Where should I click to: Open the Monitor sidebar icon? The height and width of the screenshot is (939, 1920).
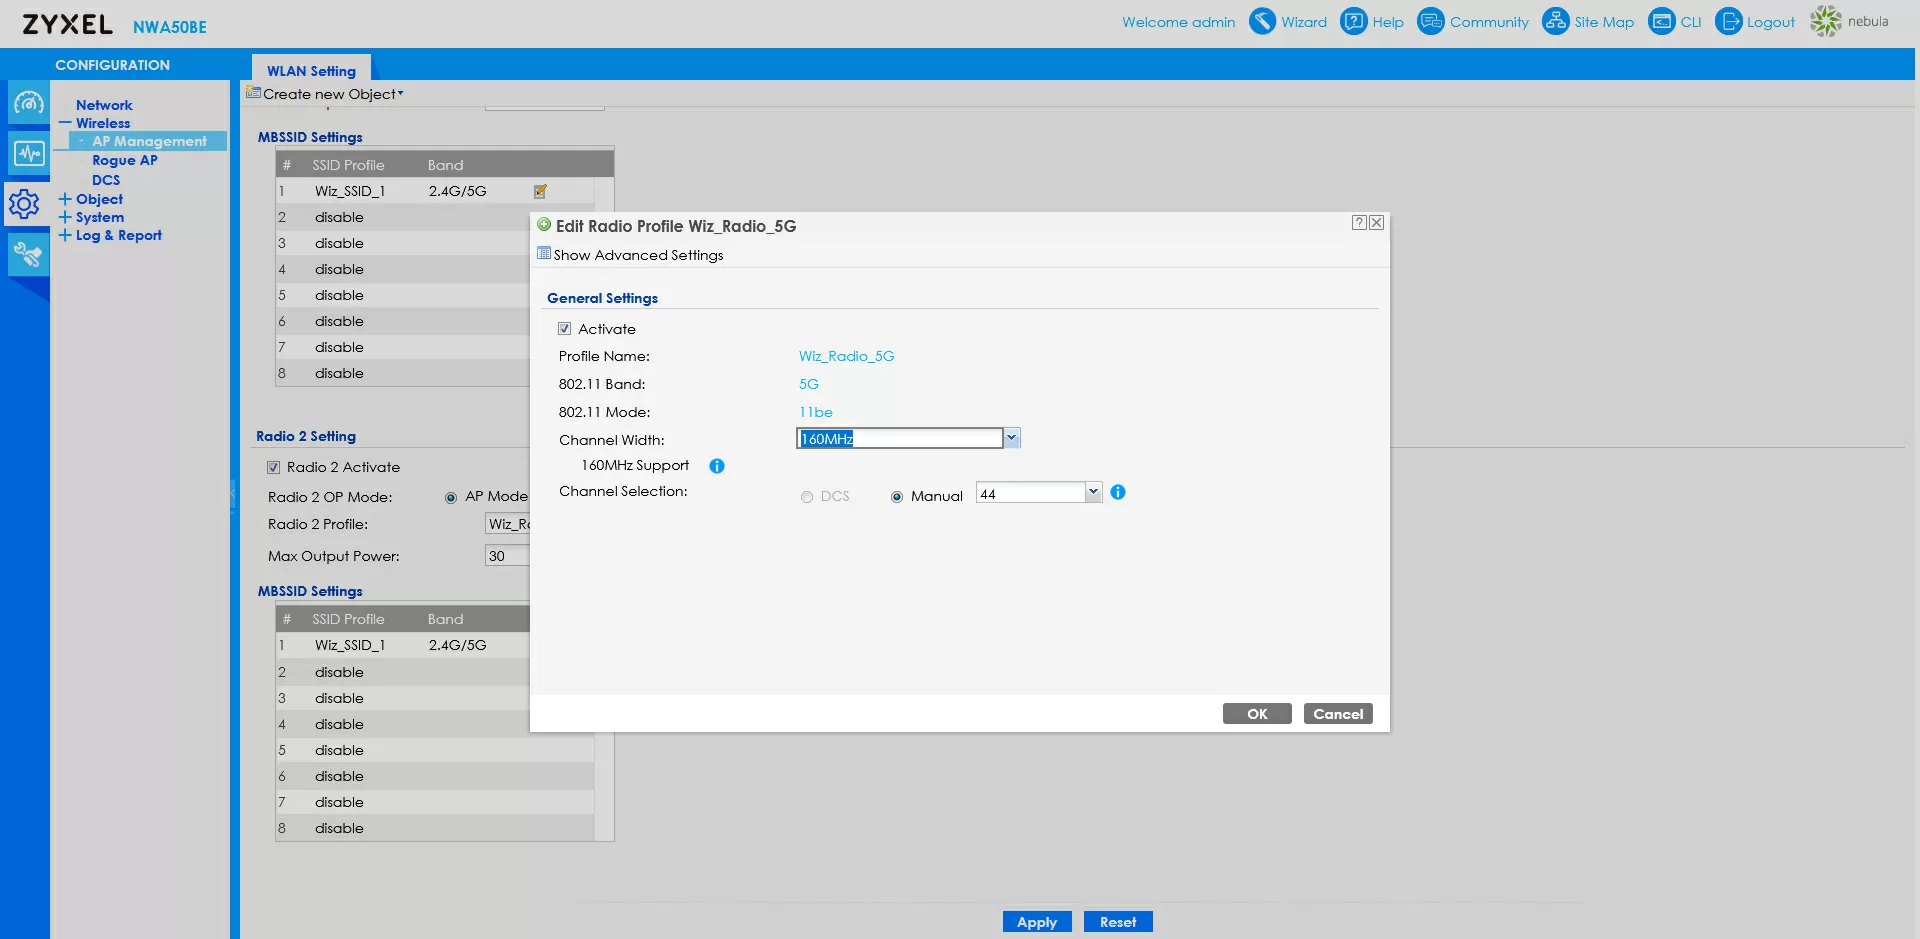[x=28, y=153]
